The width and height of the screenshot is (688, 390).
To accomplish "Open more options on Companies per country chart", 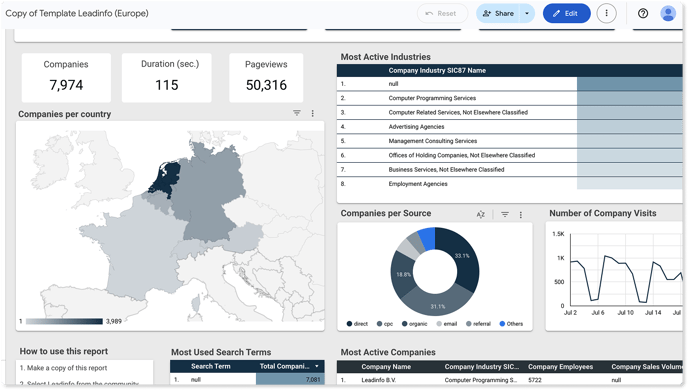I will 312,113.
